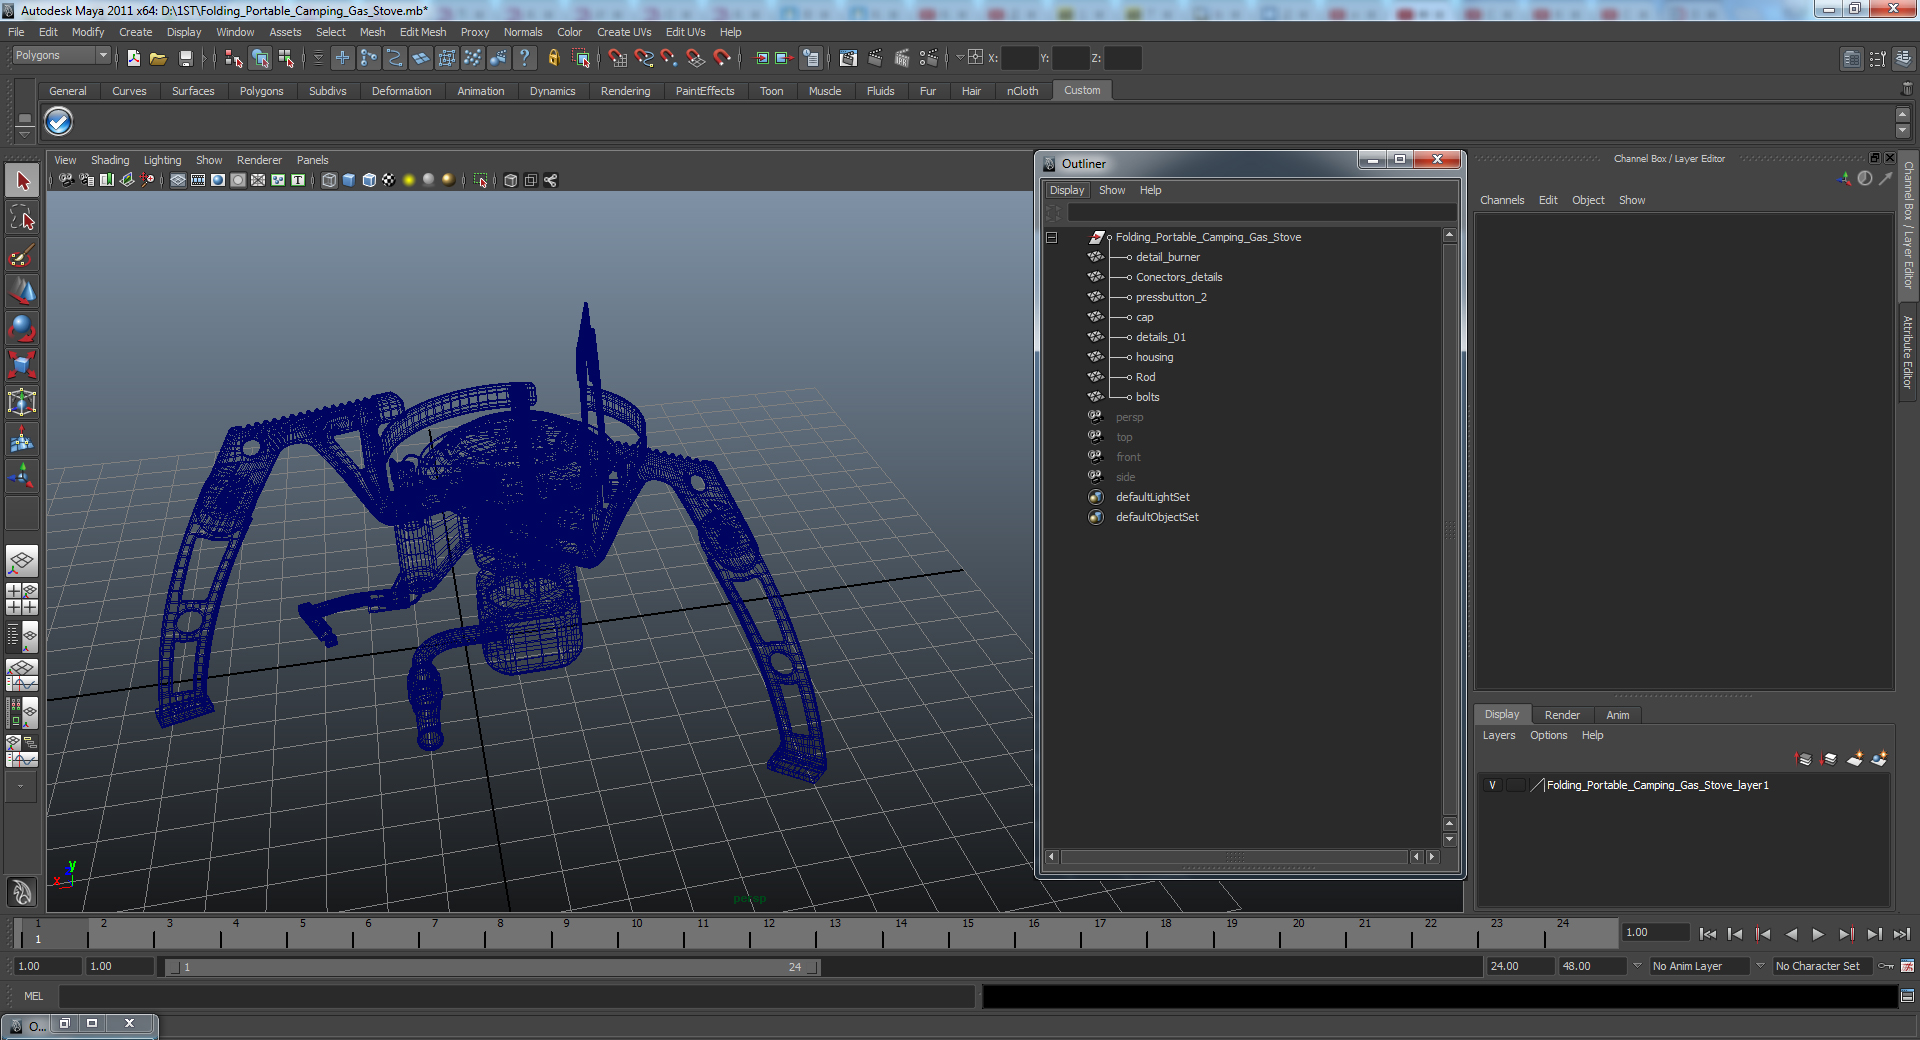Expand shelf options arrow at left

pos(24,133)
